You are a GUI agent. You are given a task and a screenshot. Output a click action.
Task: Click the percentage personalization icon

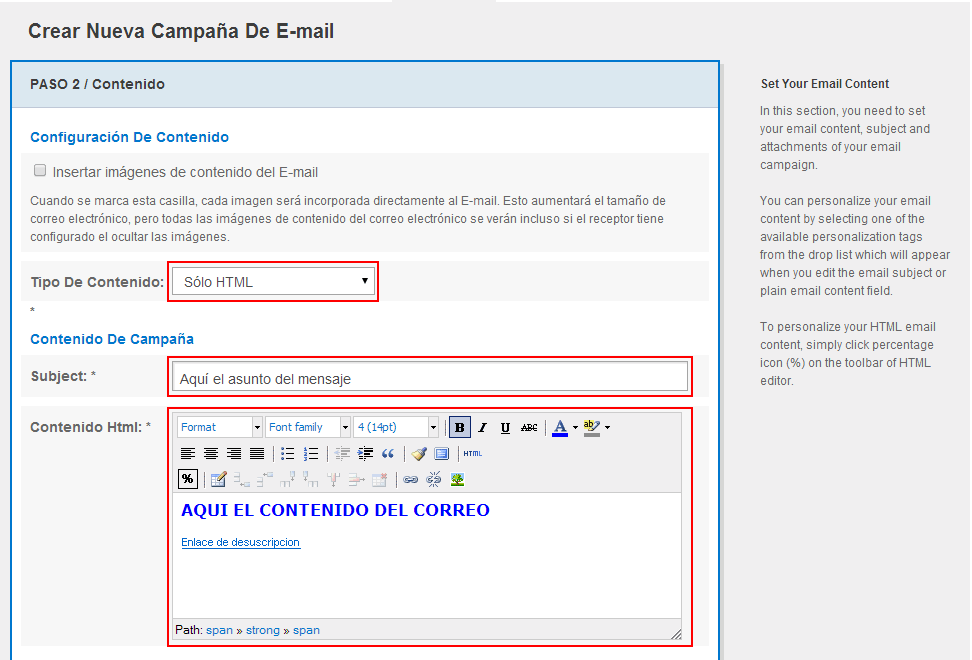pyautogui.click(x=188, y=479)
